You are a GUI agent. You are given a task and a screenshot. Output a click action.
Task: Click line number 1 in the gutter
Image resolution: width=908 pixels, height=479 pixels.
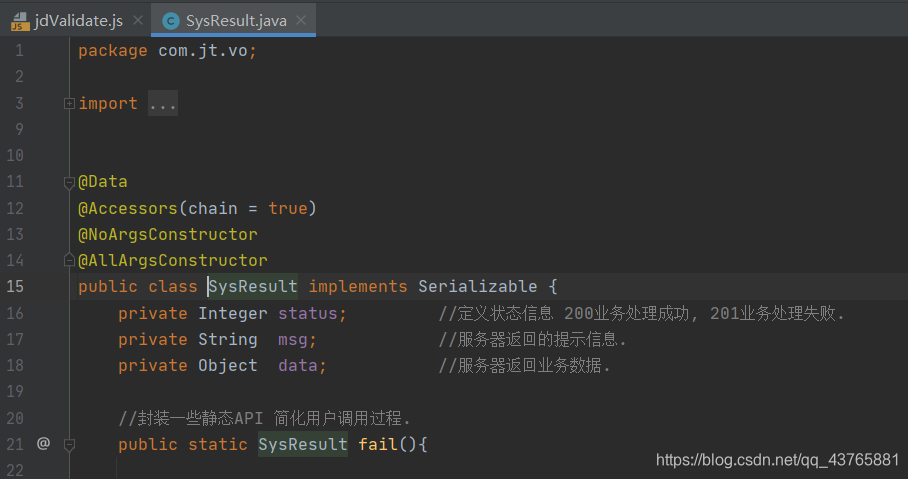click(19, 51)
